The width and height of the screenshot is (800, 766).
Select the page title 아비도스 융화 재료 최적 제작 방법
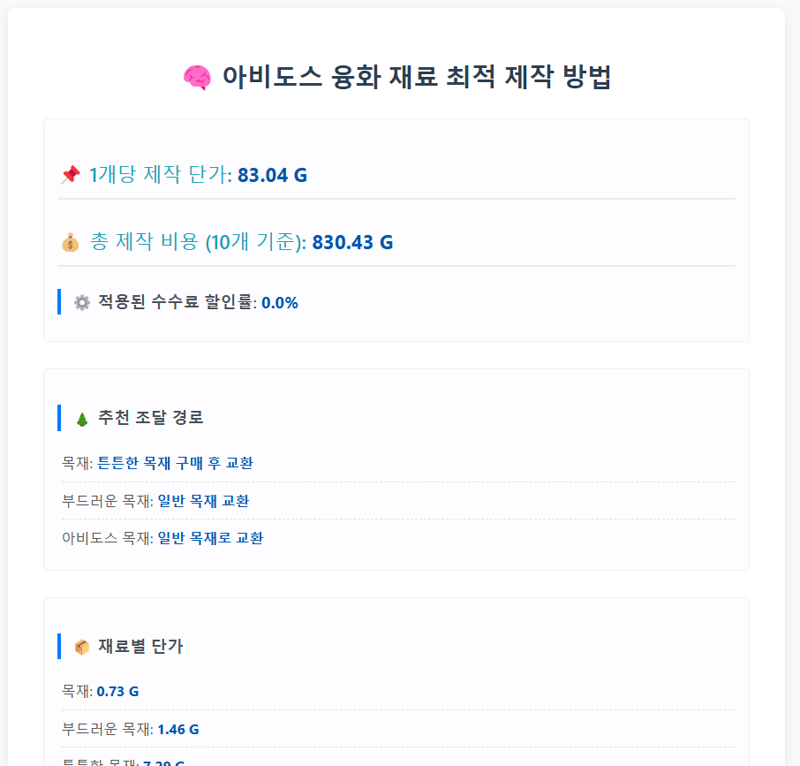[416, 77]
